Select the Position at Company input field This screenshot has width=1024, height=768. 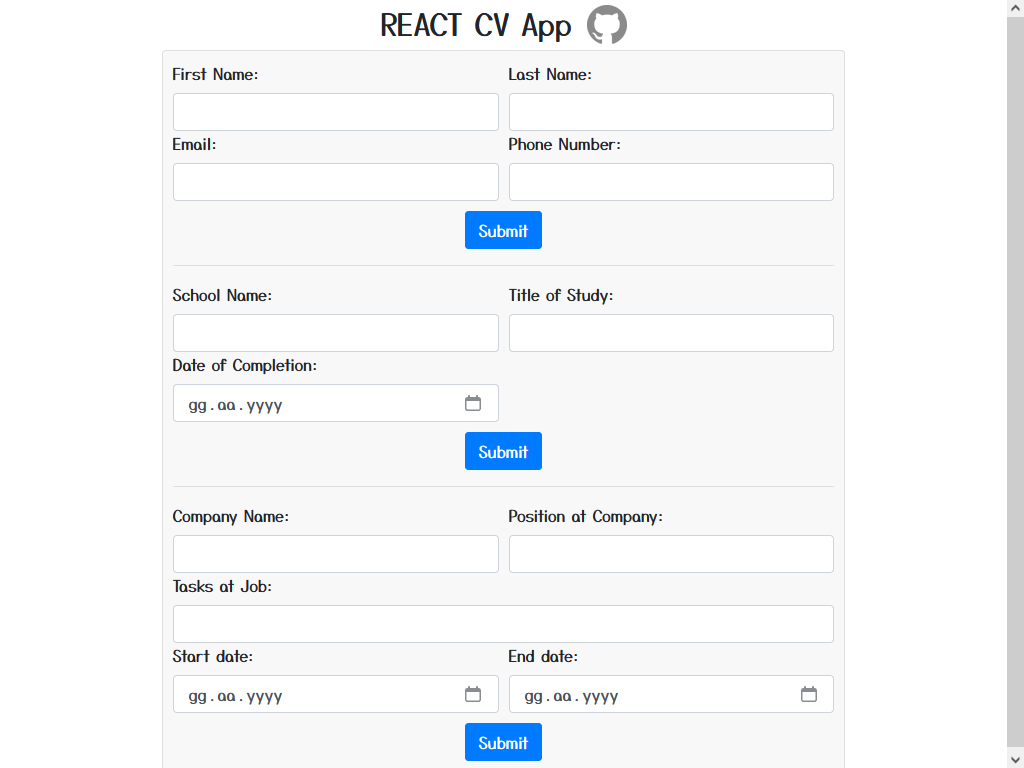click(671, 553)
